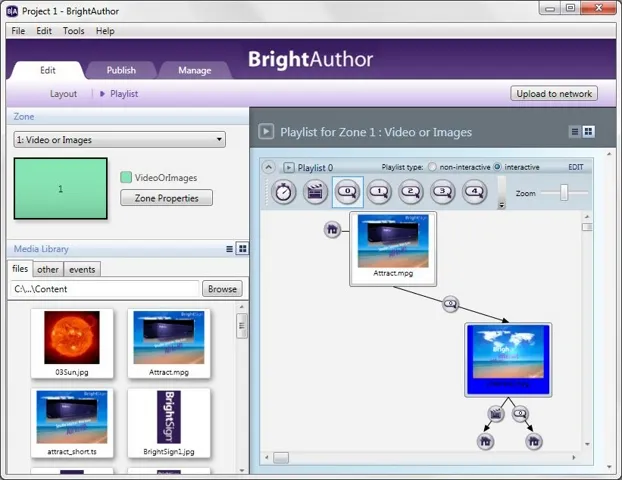Select the button 3 input event icon
The width and height of the screenshot is (622, 480).
tap(443, 192)
